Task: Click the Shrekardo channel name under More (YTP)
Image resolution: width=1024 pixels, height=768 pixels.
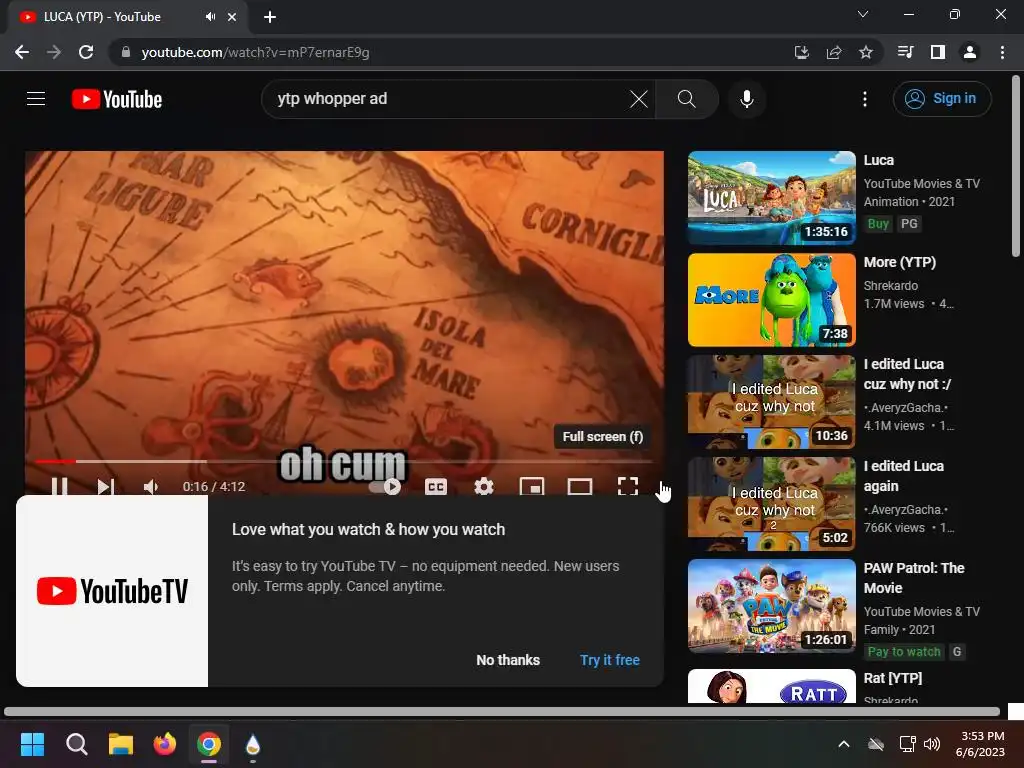Action: pos(891,286)
